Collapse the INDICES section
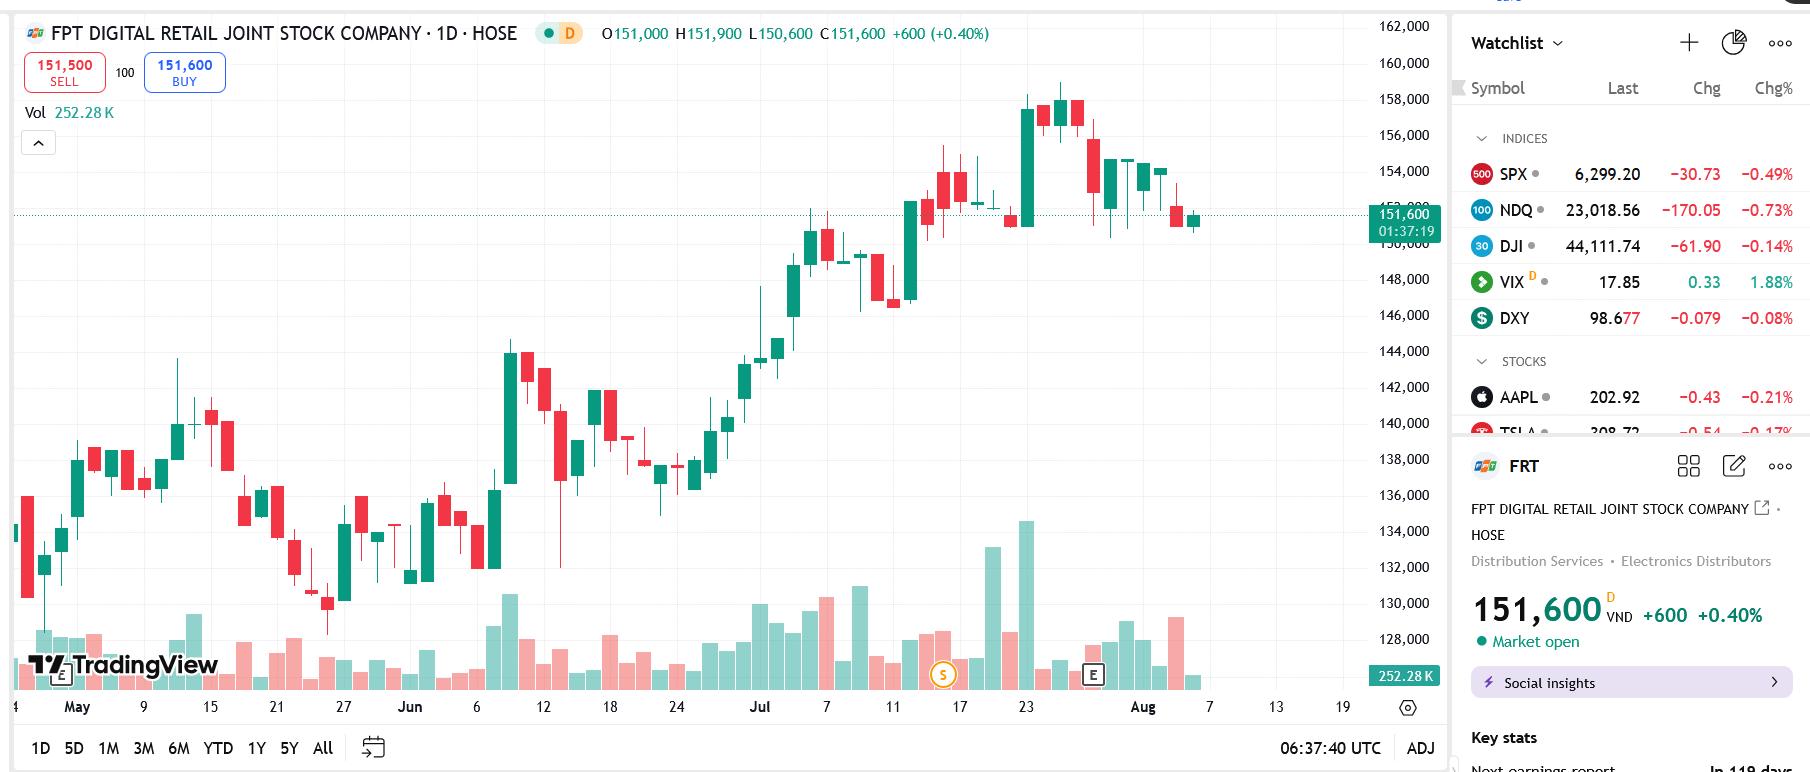 tap(1482, 139)
